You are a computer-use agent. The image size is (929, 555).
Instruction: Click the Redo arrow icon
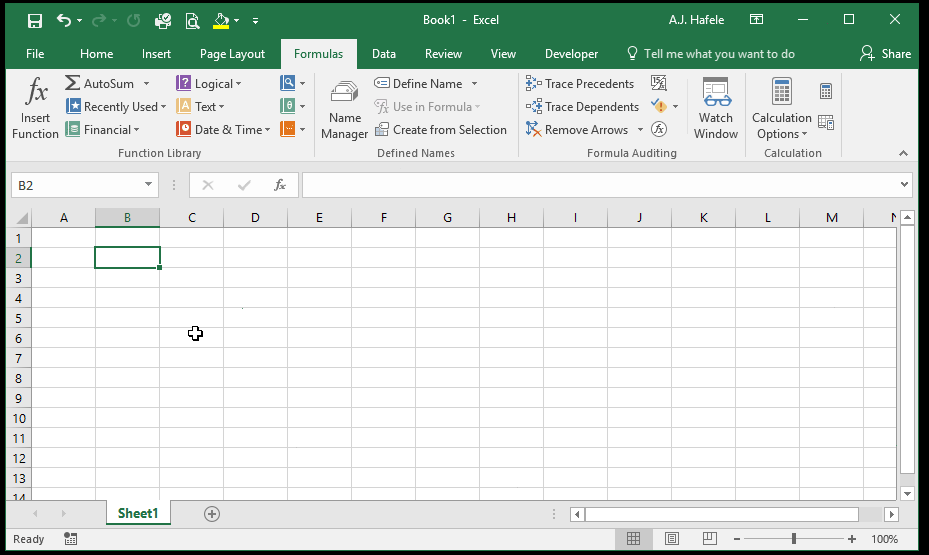[99, 20]
